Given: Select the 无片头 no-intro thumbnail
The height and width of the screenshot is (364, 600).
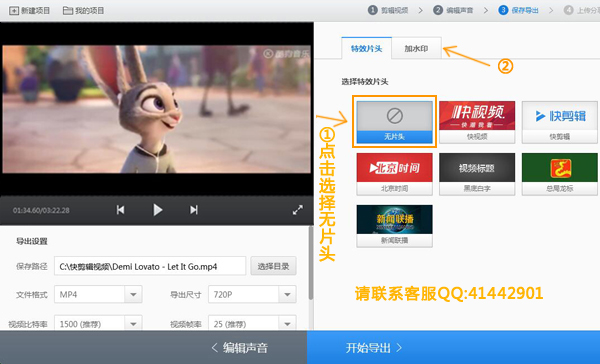Looking at the screenshot, I should (x=395, y=122).
